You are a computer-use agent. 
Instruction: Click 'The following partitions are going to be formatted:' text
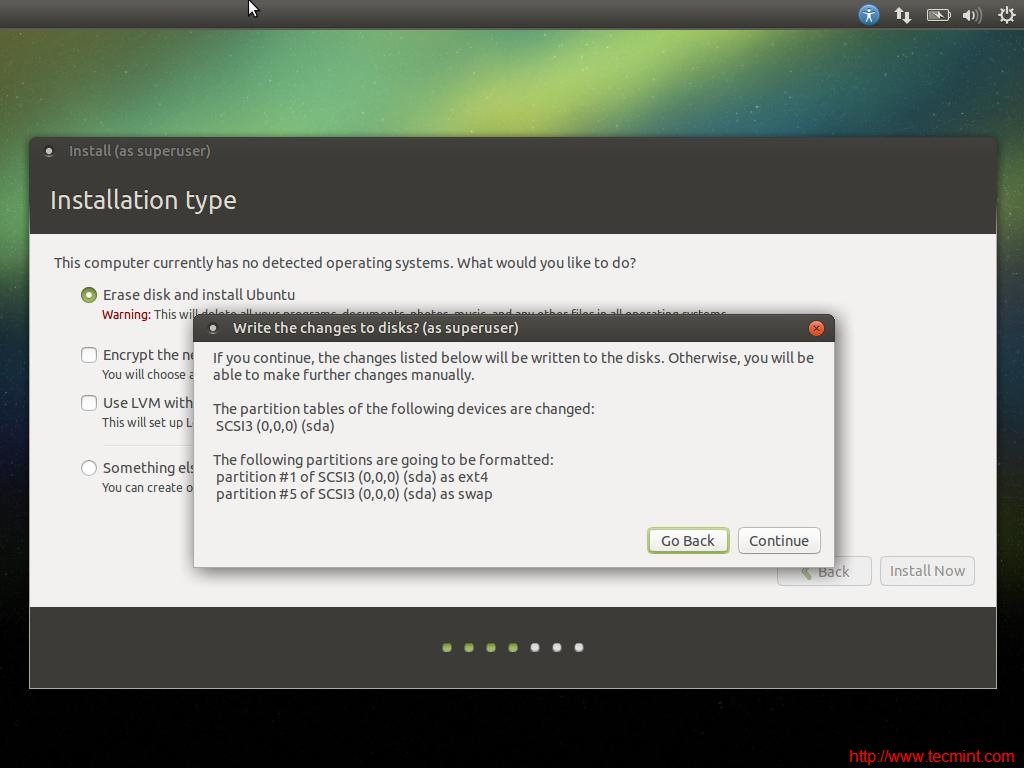pyautogui.click(x=383, y=460)
